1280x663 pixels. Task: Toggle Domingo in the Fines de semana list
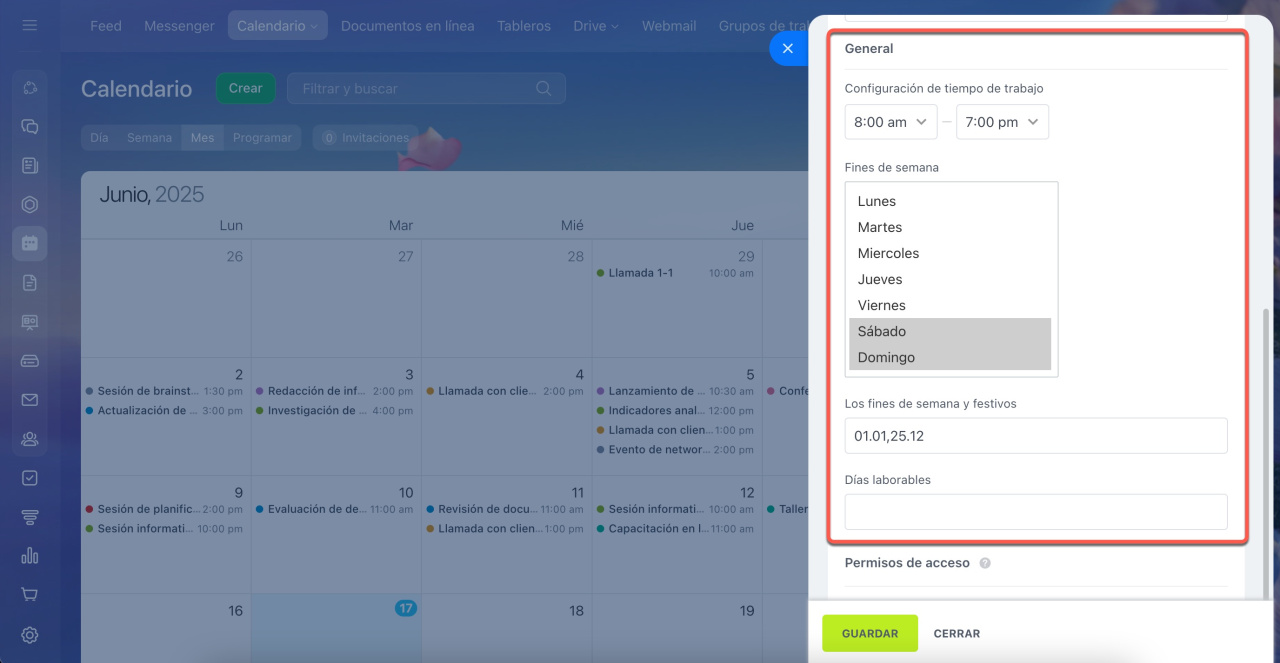coord(950,357)
